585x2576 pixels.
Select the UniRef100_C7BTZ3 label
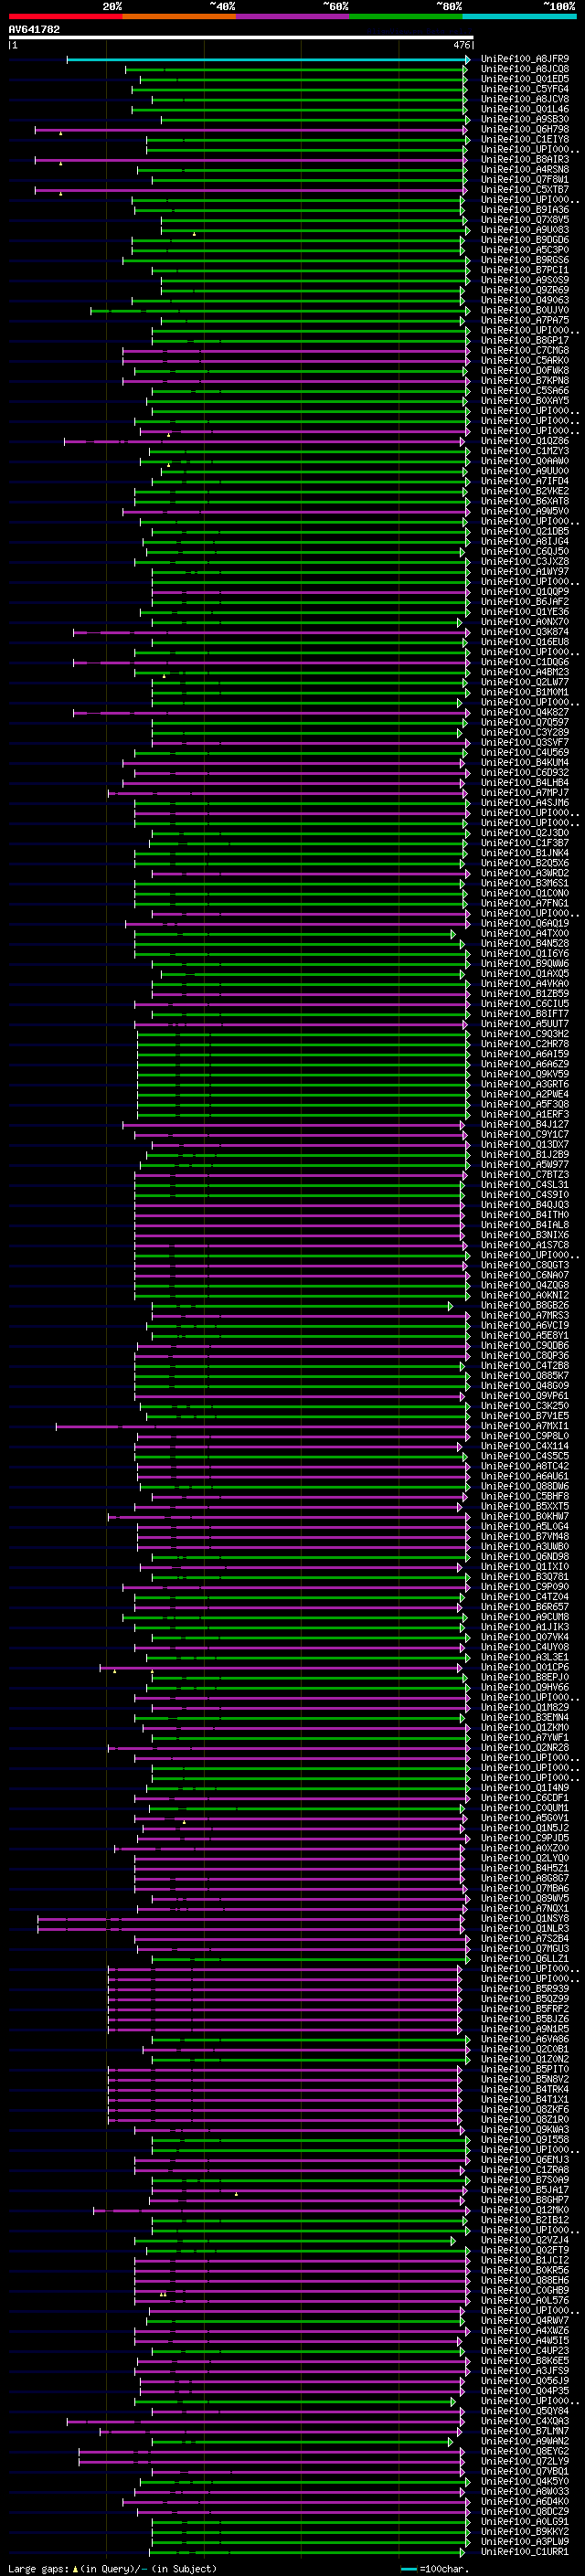tap(525, 1175)
